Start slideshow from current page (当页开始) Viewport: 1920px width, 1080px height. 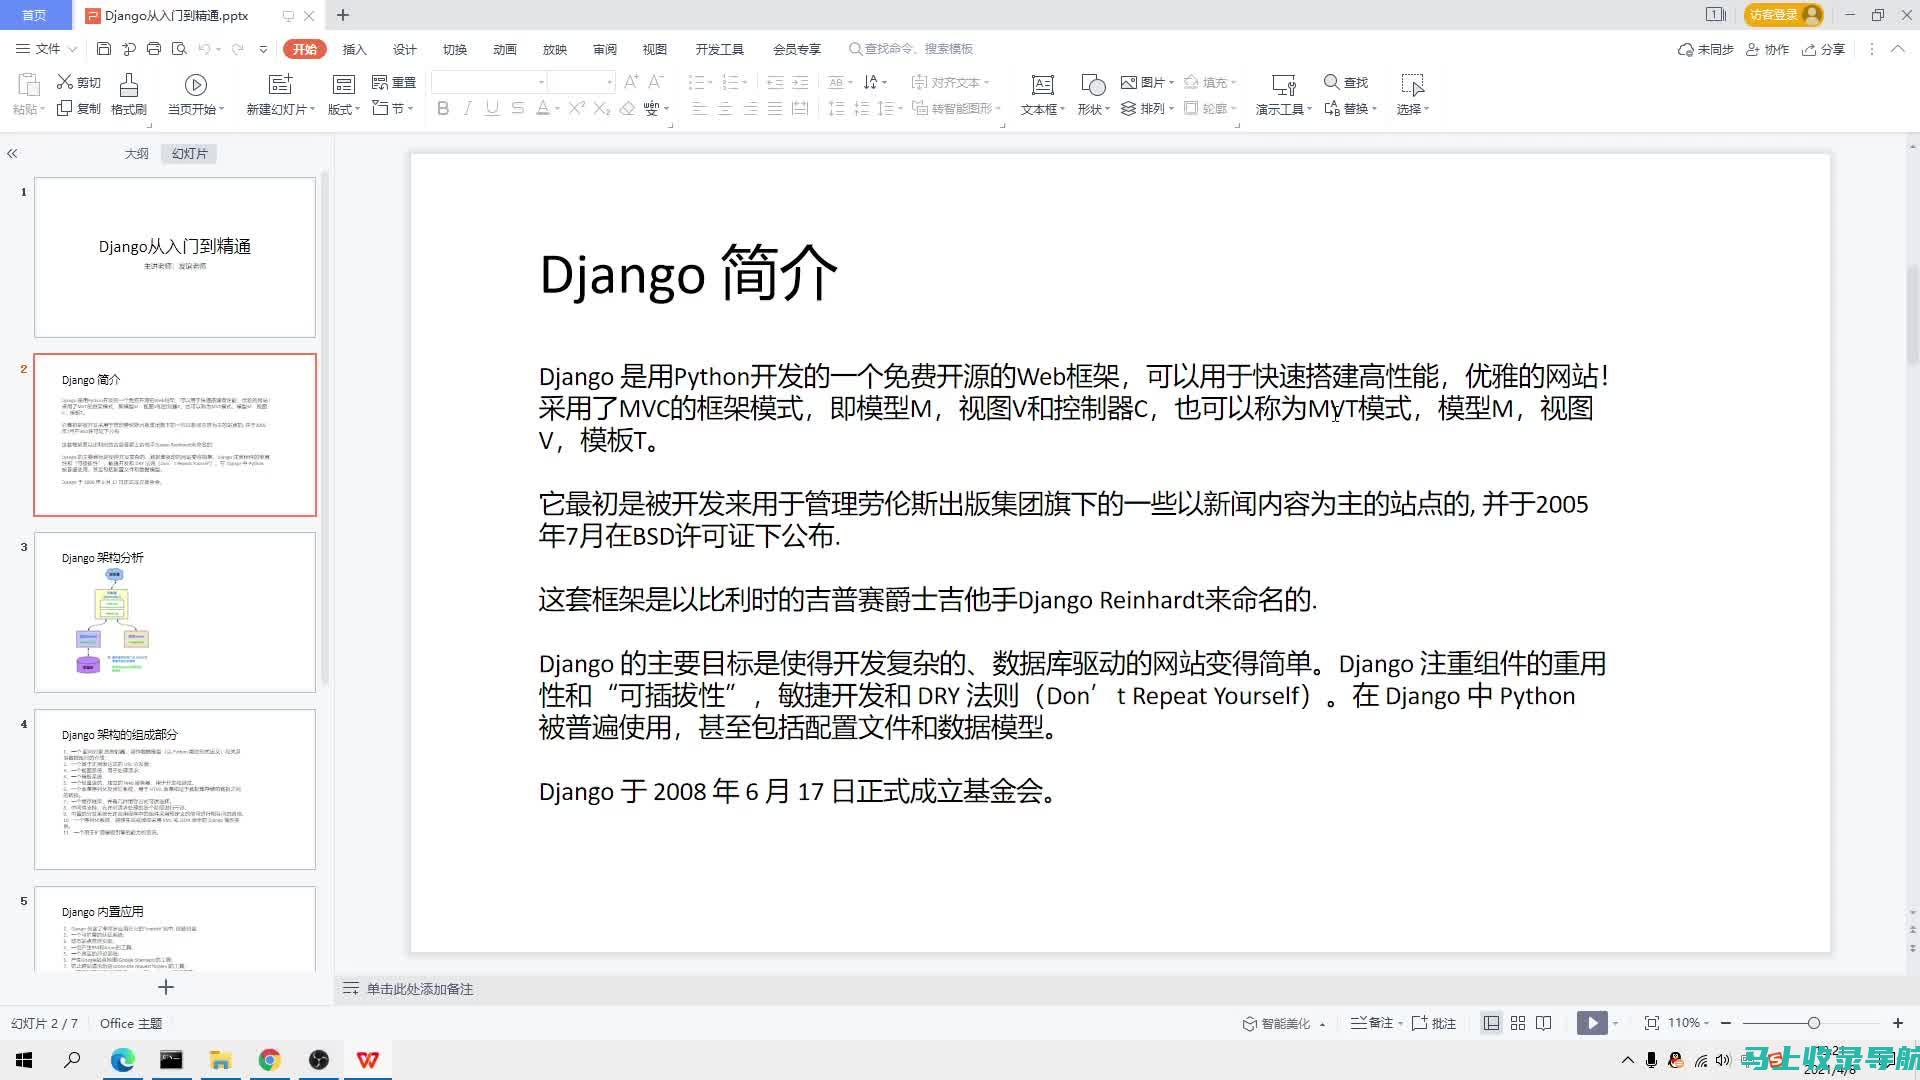point(196,95)
